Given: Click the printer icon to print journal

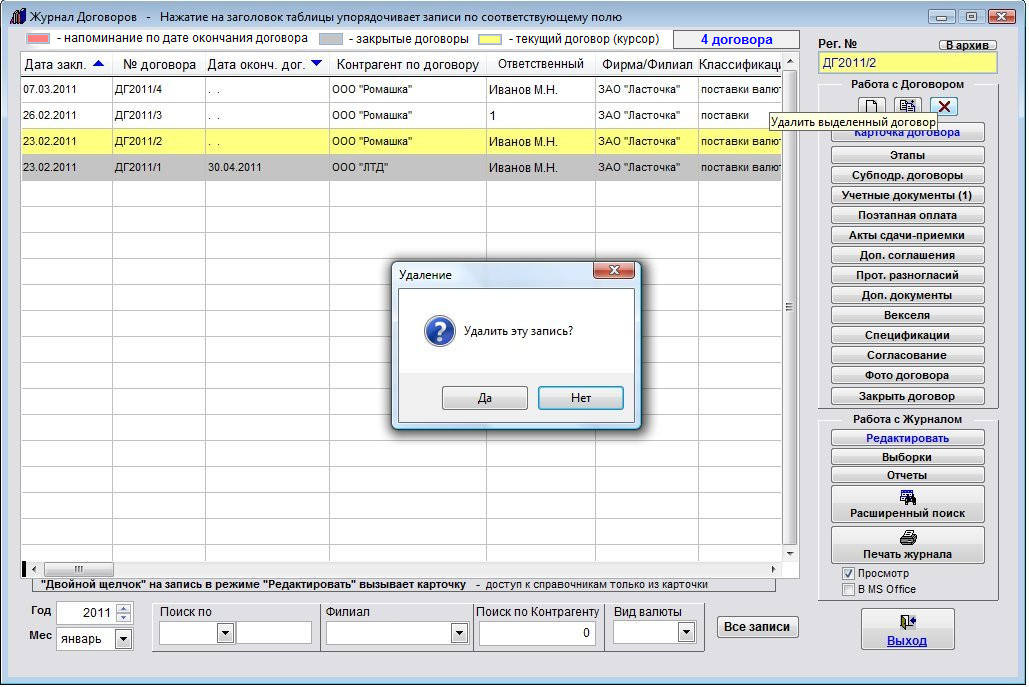Looking at the screenshot, I should [x=907, y=538].
